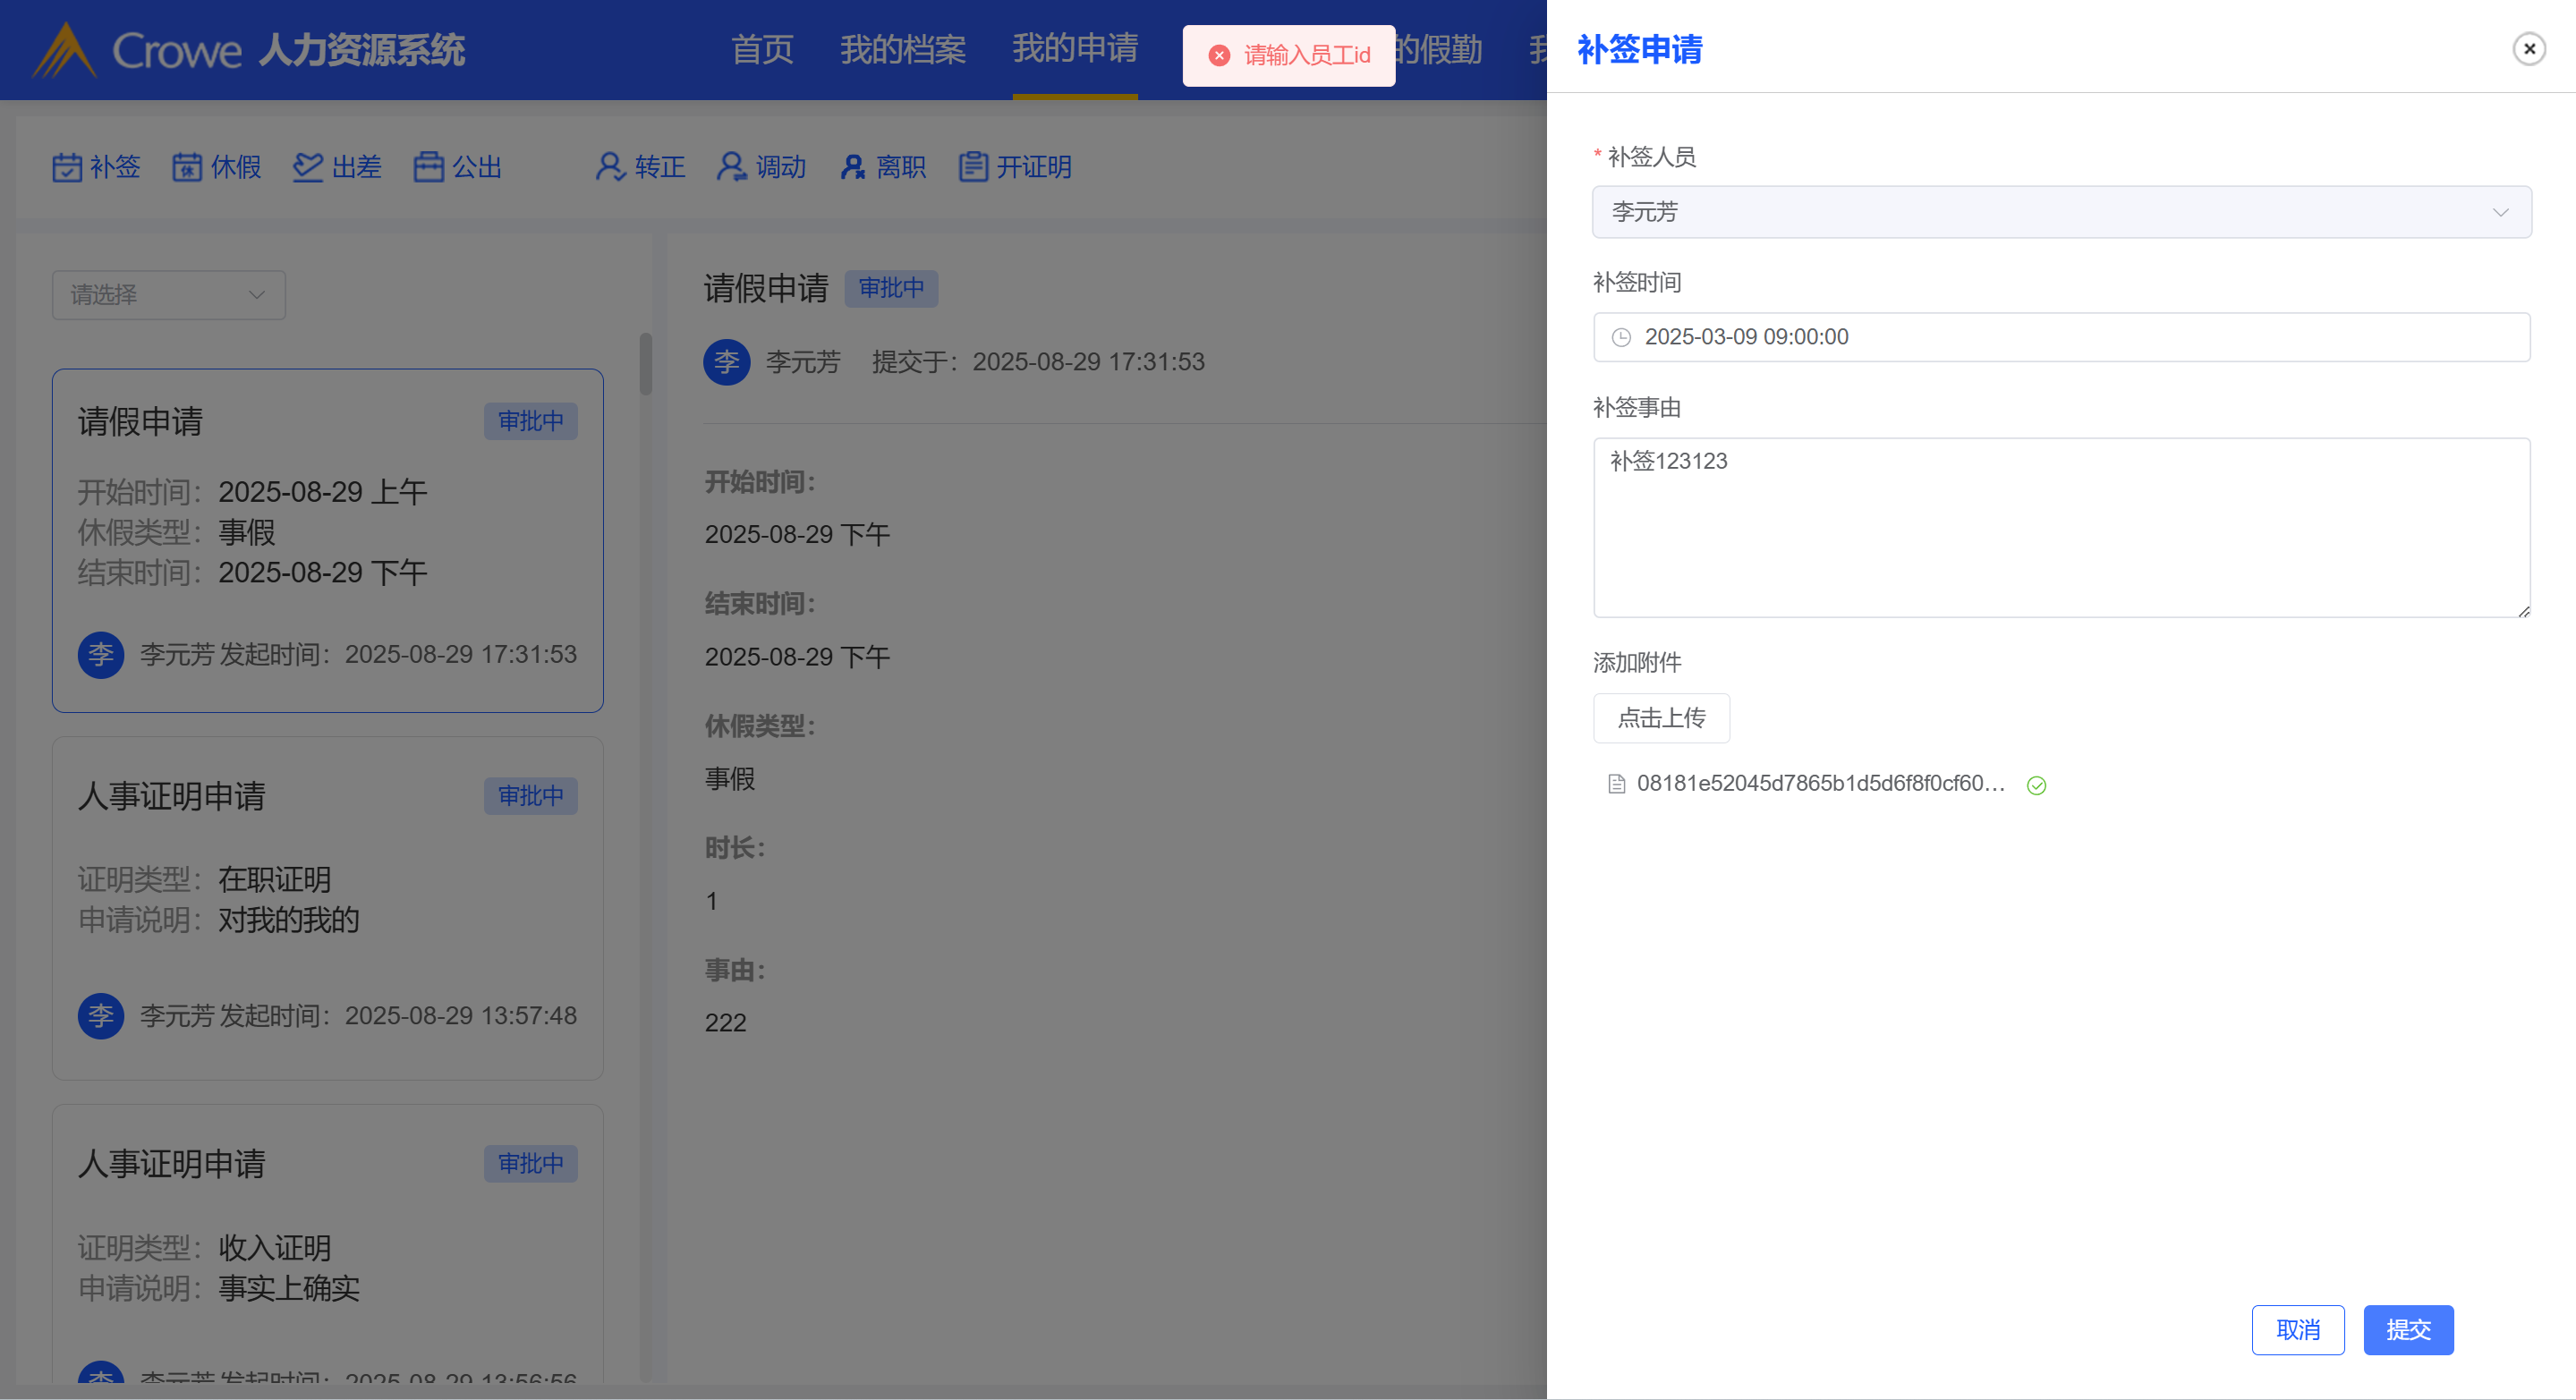Close the 补签申请 drawer panel
Viewport: 2576px width, 1400px height.
tap(2529, 49)
